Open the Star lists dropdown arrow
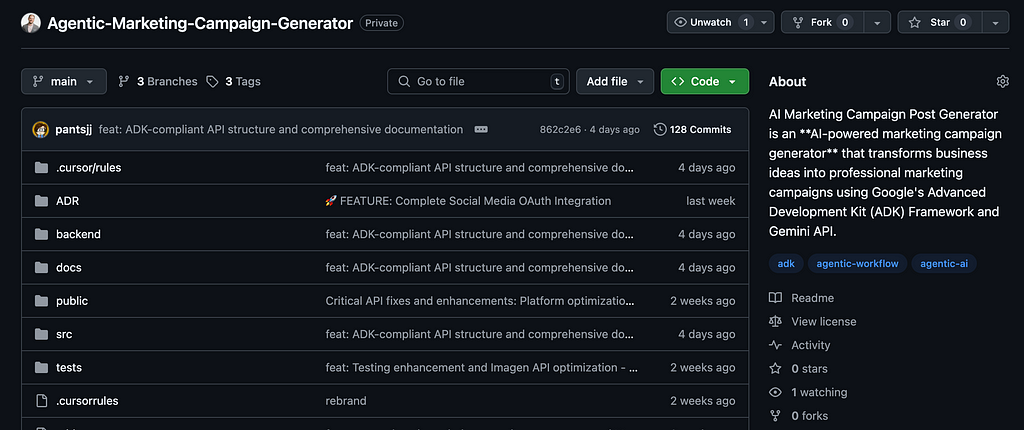This screenshot has height=430, width=1024. tap(995, 22)
